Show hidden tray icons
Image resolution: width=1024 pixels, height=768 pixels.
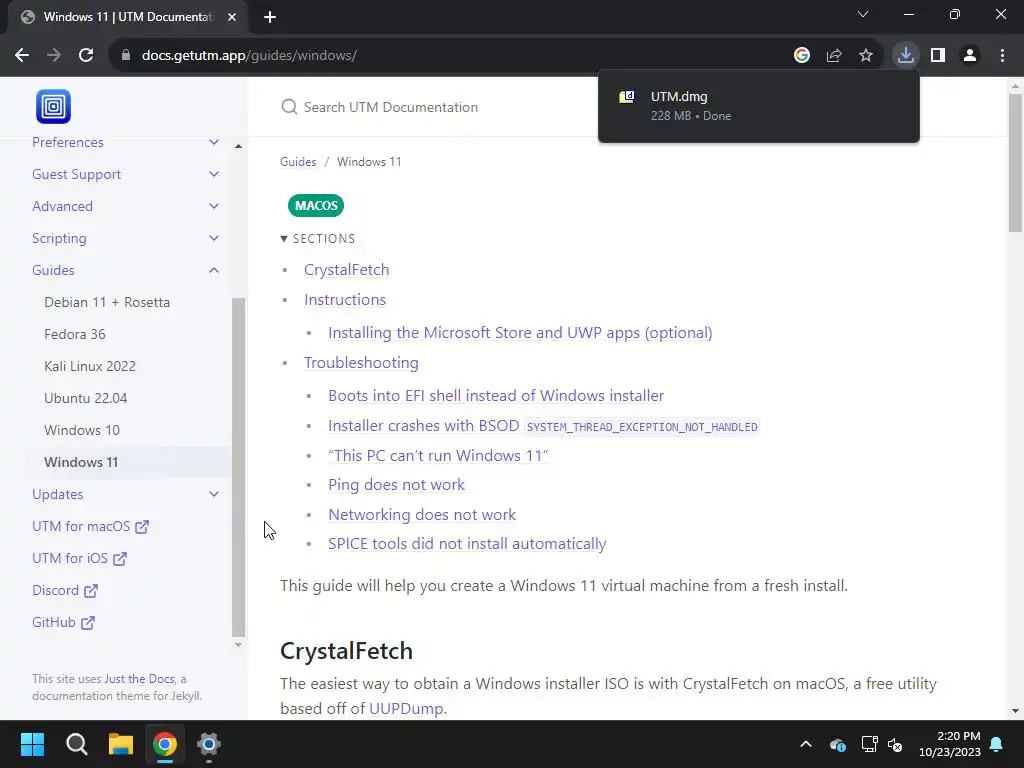tap(806, 744)
